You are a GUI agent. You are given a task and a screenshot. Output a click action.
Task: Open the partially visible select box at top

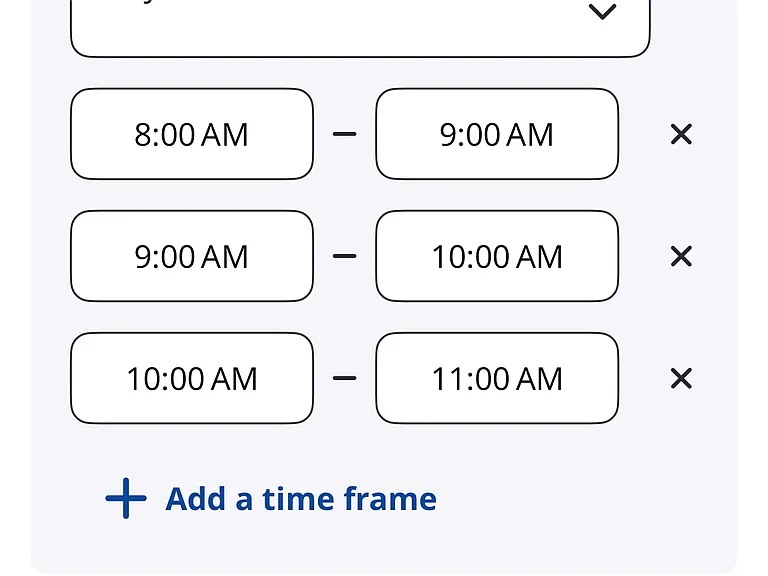tap(360, 28)
